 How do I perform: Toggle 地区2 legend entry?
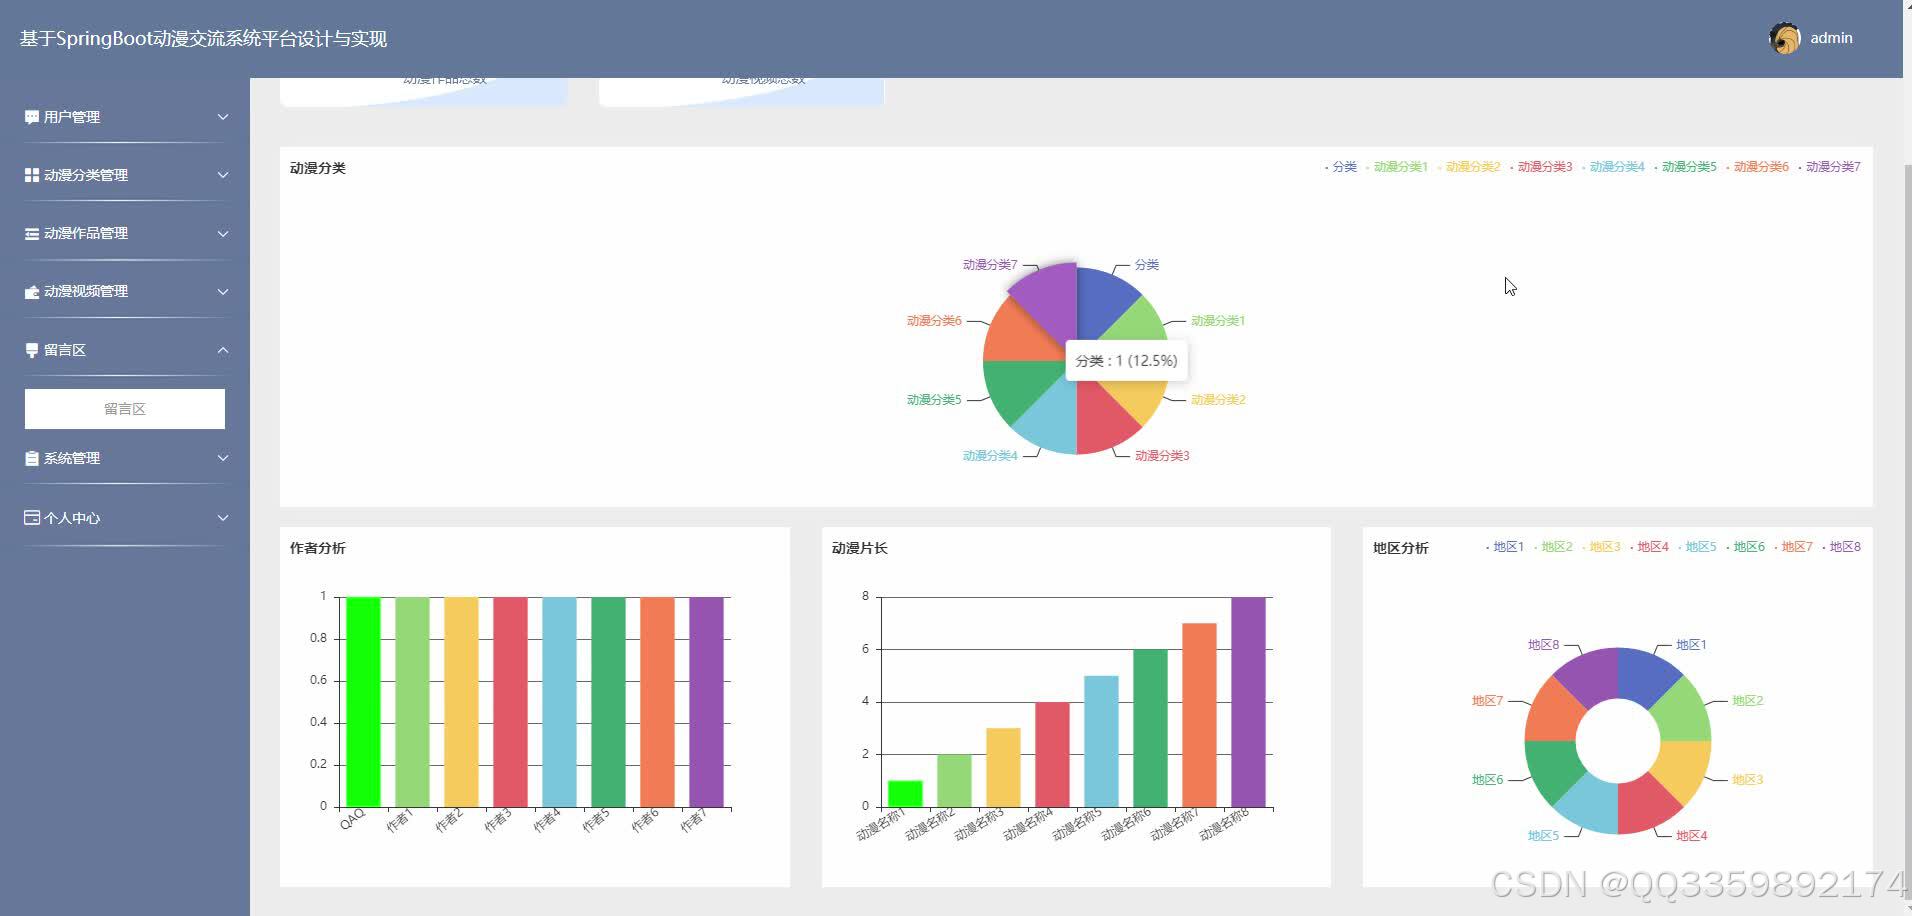[x=1553, y=547]
